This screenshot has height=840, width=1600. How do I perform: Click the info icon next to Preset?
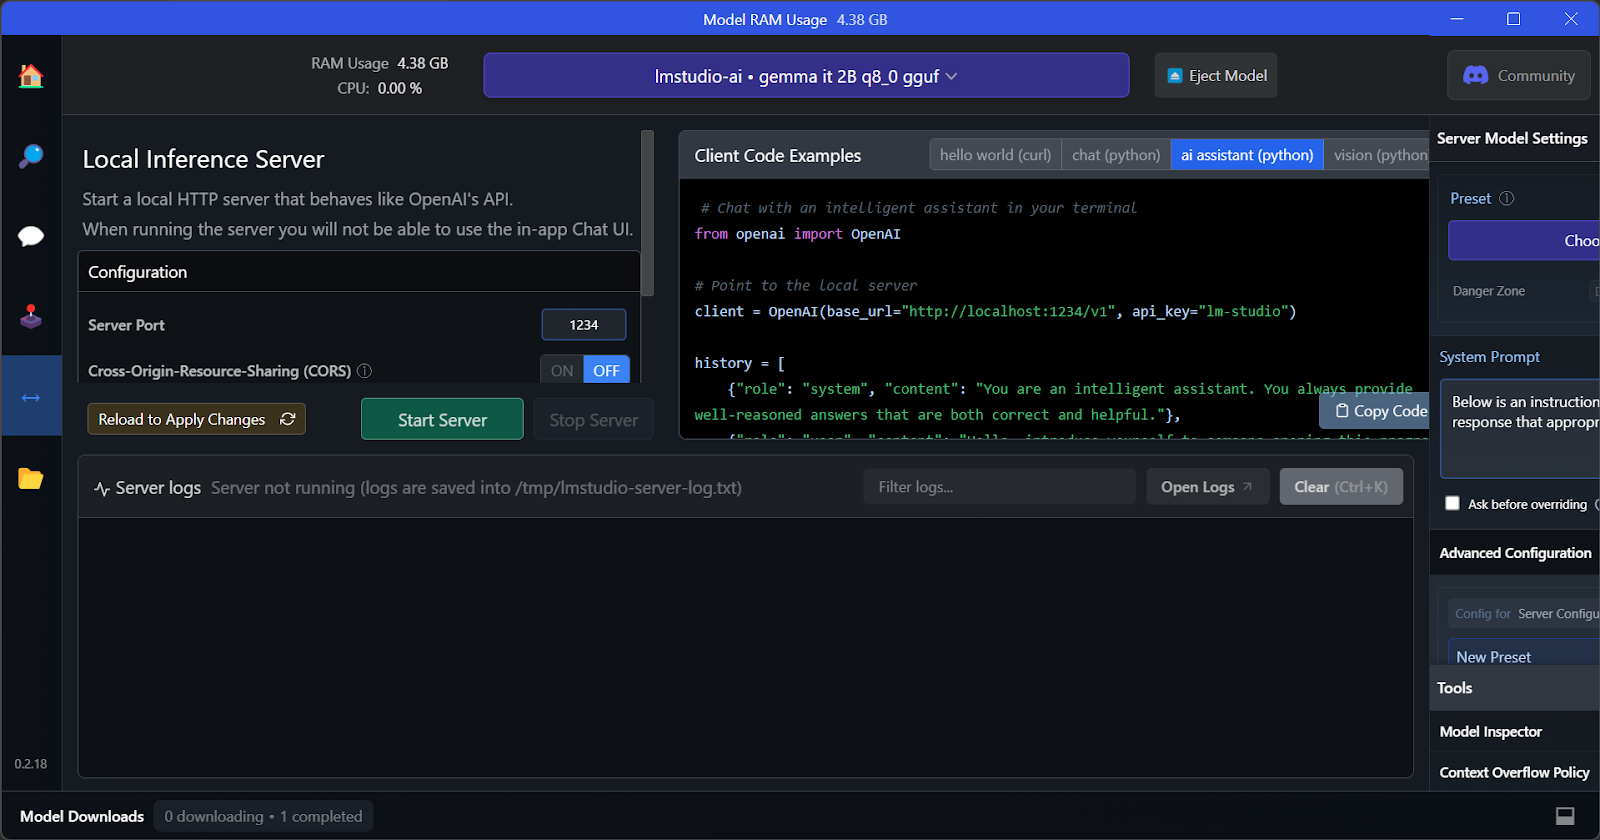pos(1507,198)
